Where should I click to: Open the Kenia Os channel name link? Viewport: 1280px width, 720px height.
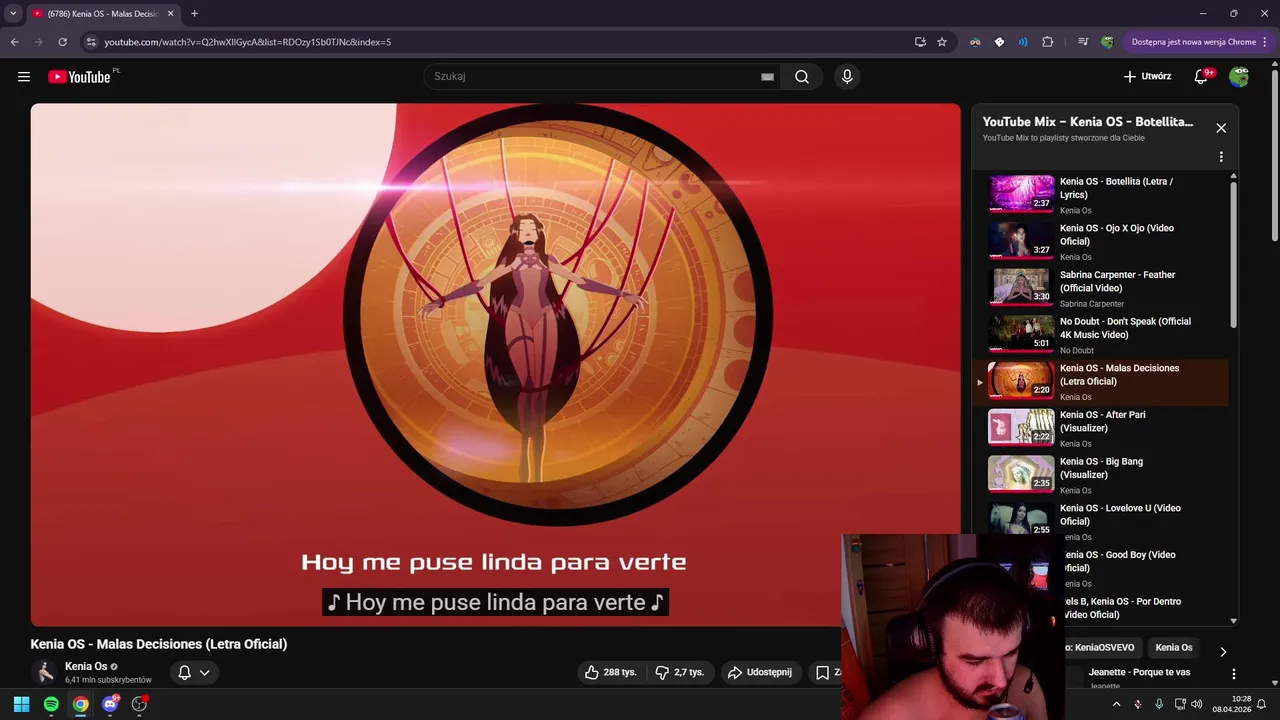[86, 667]
